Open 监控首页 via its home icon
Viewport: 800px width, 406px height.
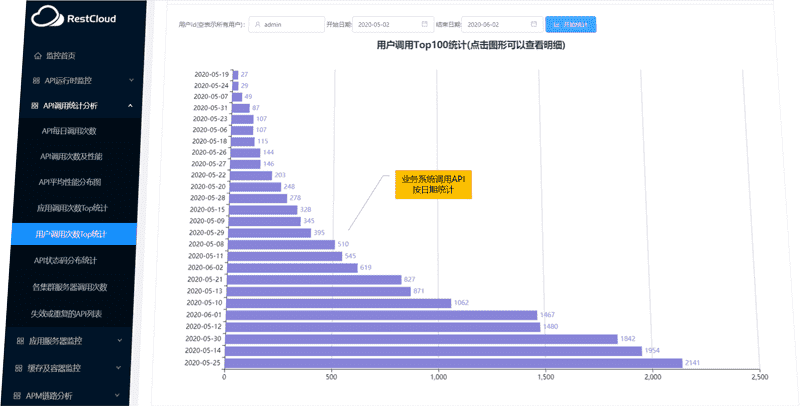(38, 56)
